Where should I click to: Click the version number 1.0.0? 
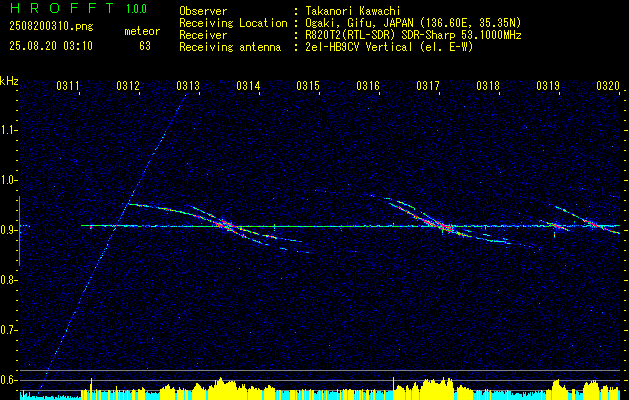click(136, 9)
